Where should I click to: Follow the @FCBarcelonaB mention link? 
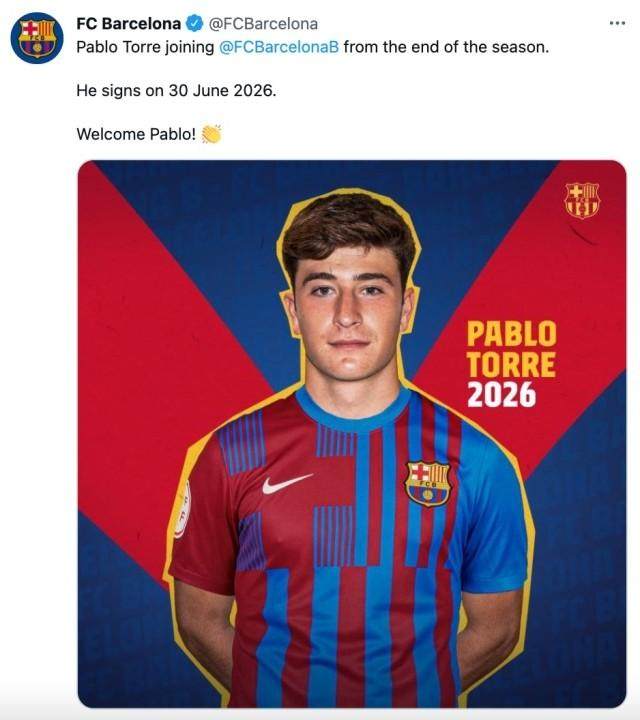279,47
